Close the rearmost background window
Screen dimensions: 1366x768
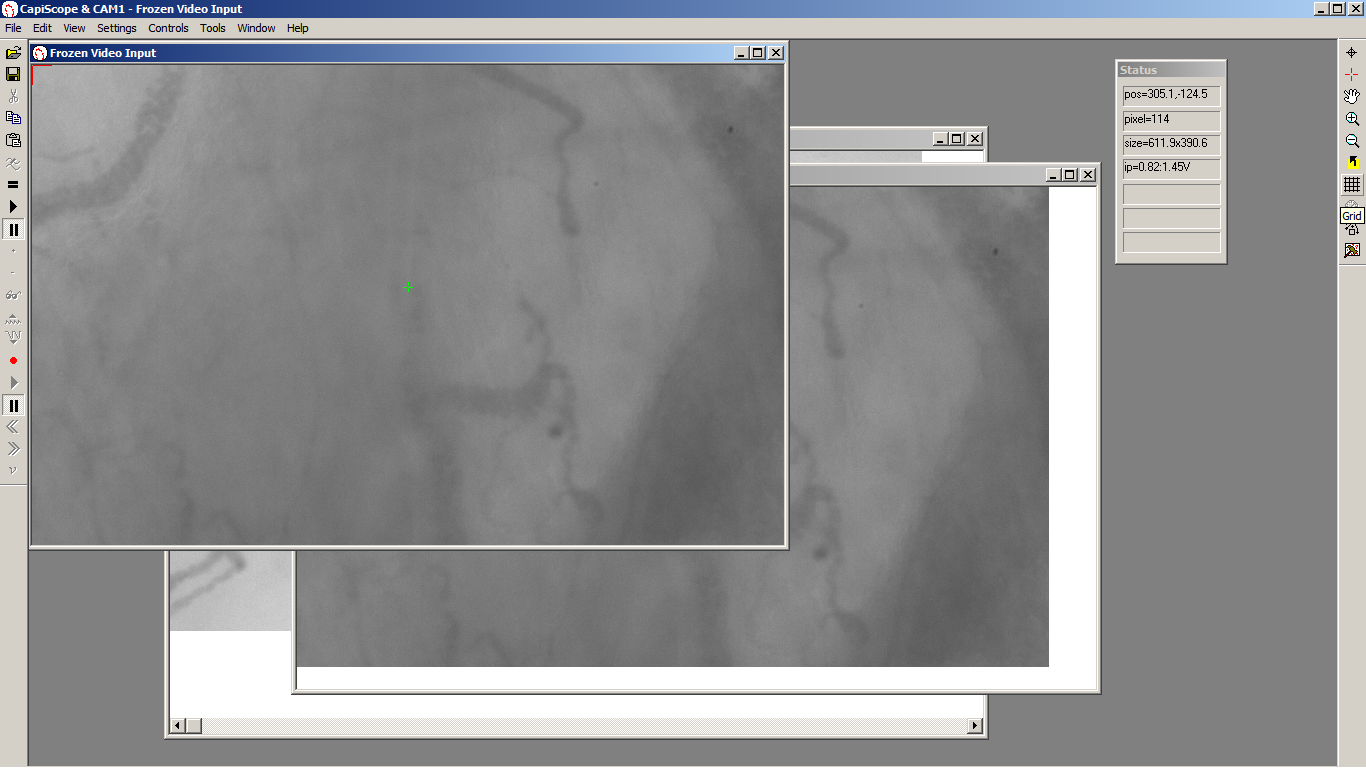click(x=976, y=139)
